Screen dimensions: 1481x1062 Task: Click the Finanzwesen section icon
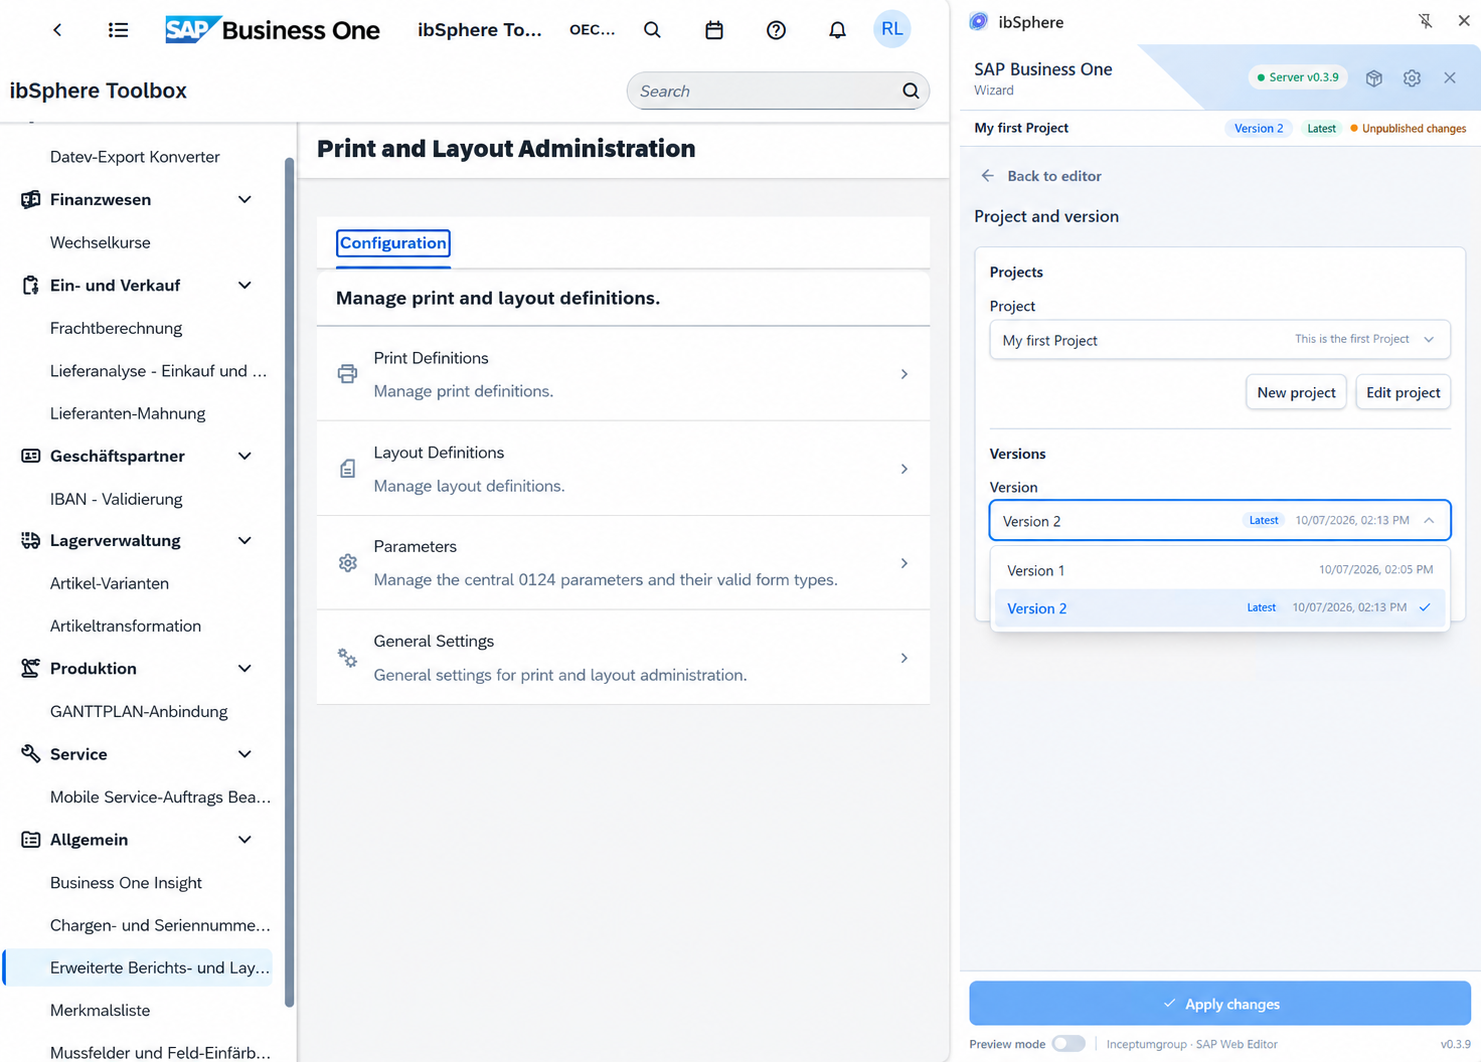[31, 199]
